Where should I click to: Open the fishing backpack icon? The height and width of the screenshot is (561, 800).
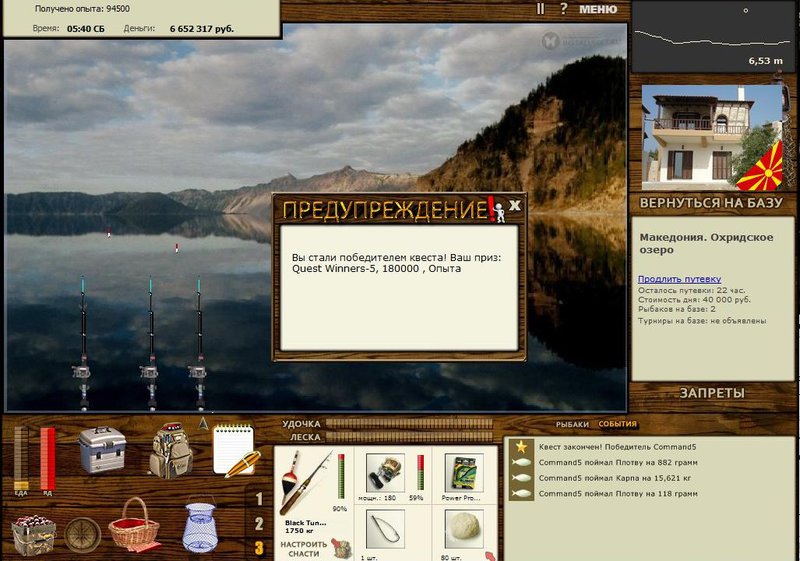tap(170, 451)
